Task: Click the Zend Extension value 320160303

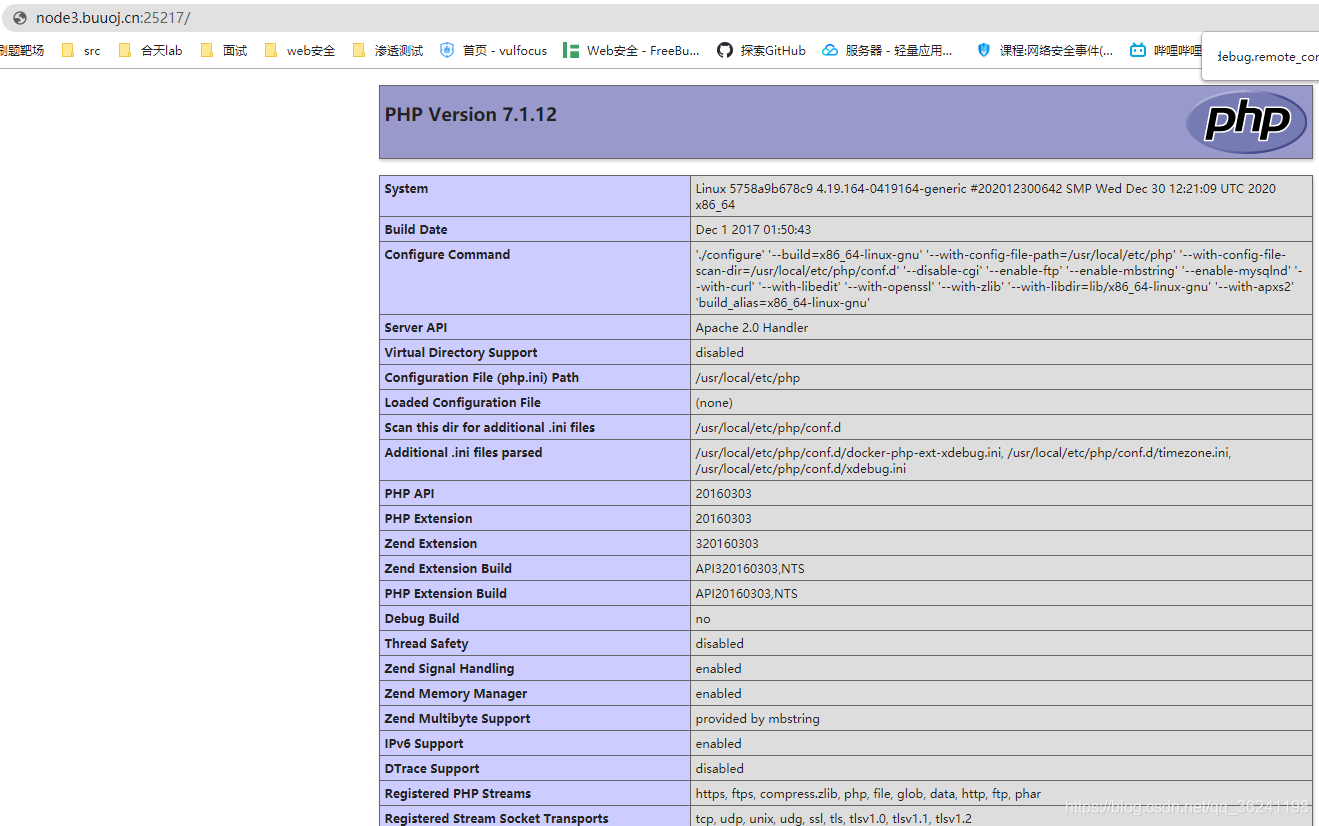Action: 727,544
